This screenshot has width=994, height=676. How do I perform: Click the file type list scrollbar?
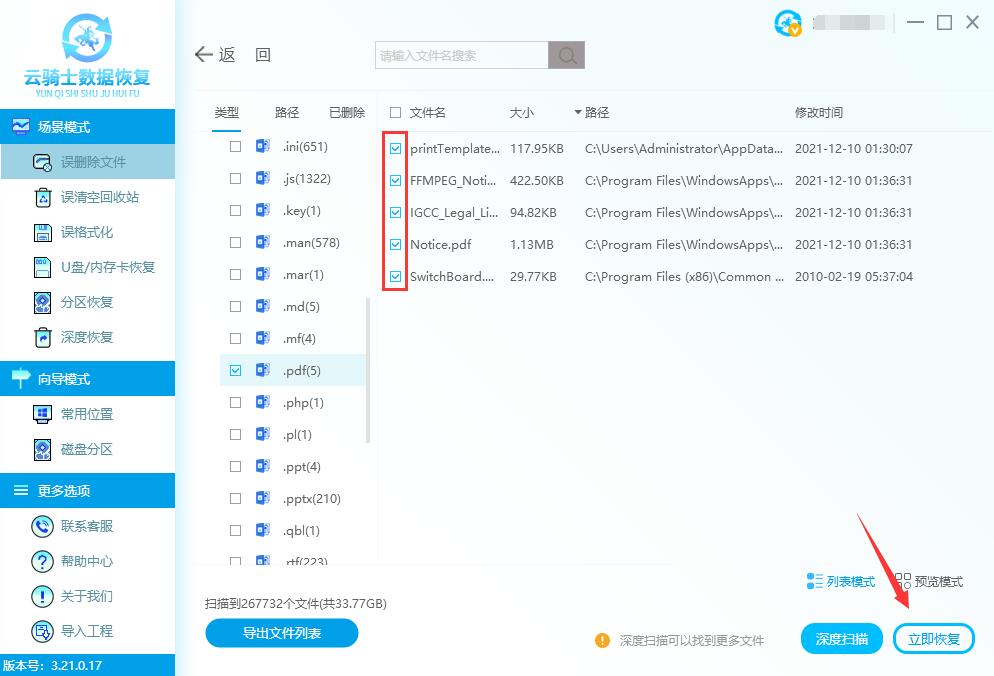point(368,370)
